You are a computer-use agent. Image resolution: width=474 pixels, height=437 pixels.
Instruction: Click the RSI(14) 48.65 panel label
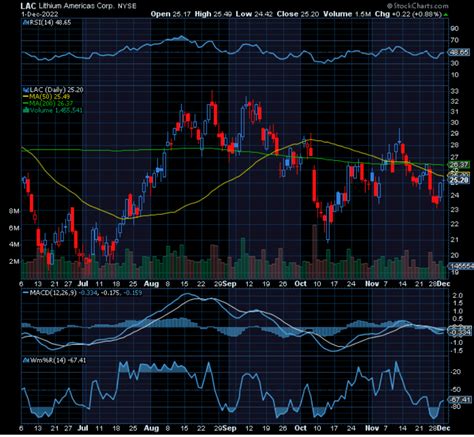(50, 23)
